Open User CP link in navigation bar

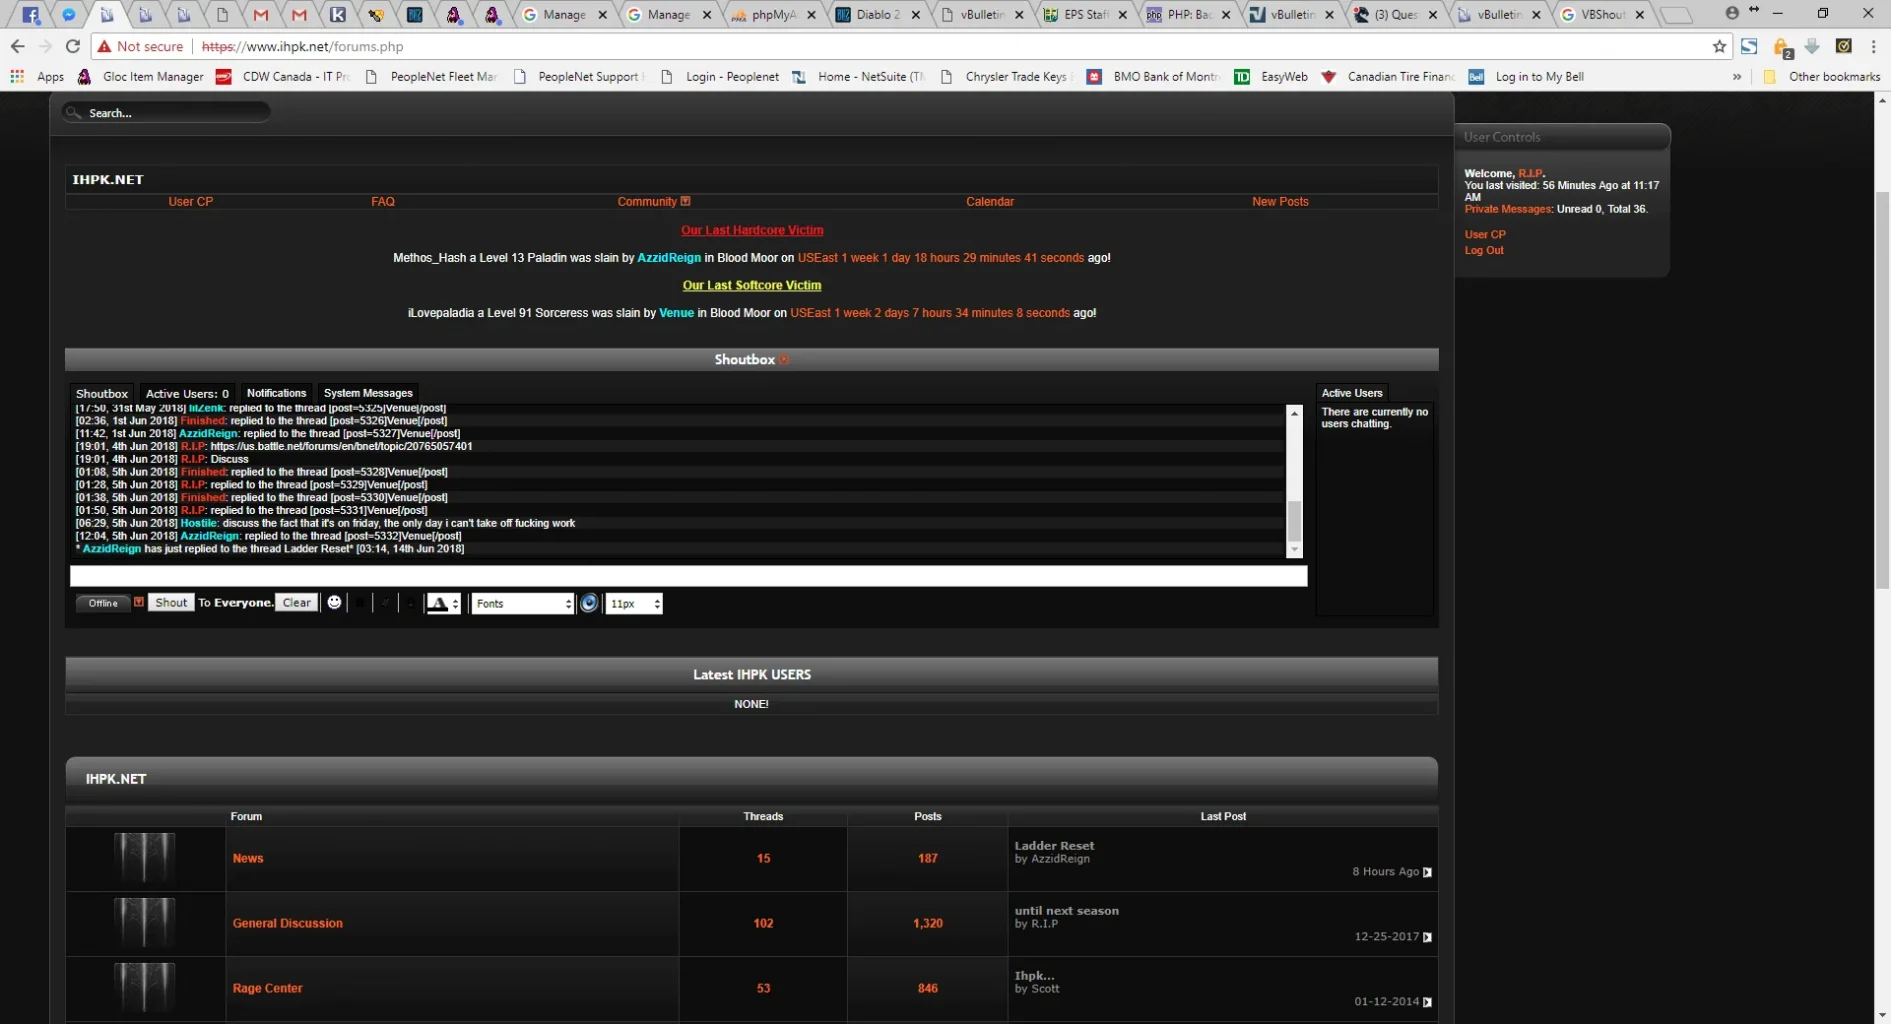[190, 201]
